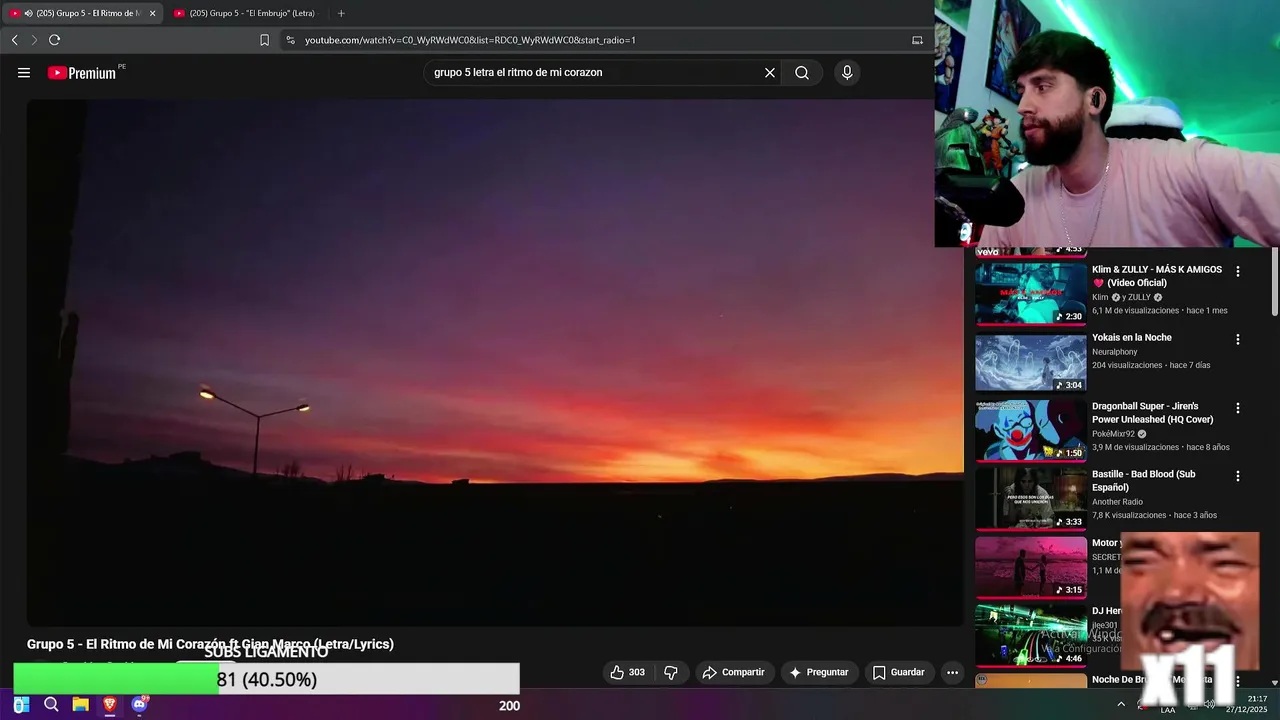Screen dimensions: 1280x720
Task: Open Yokais en la Noche thumbnail
Action: (x=1031, y=362)
